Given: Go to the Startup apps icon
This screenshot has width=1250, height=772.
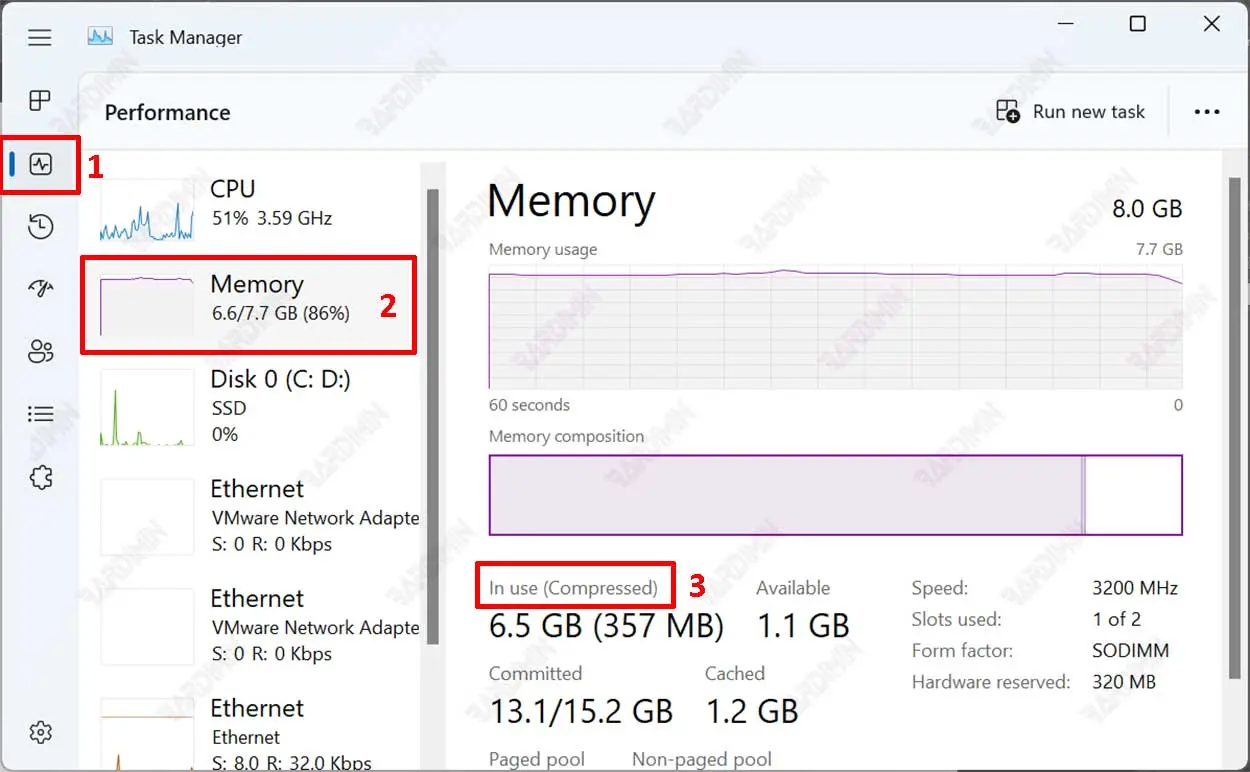Looking at the screenshot, I should [x=40, y=289].
